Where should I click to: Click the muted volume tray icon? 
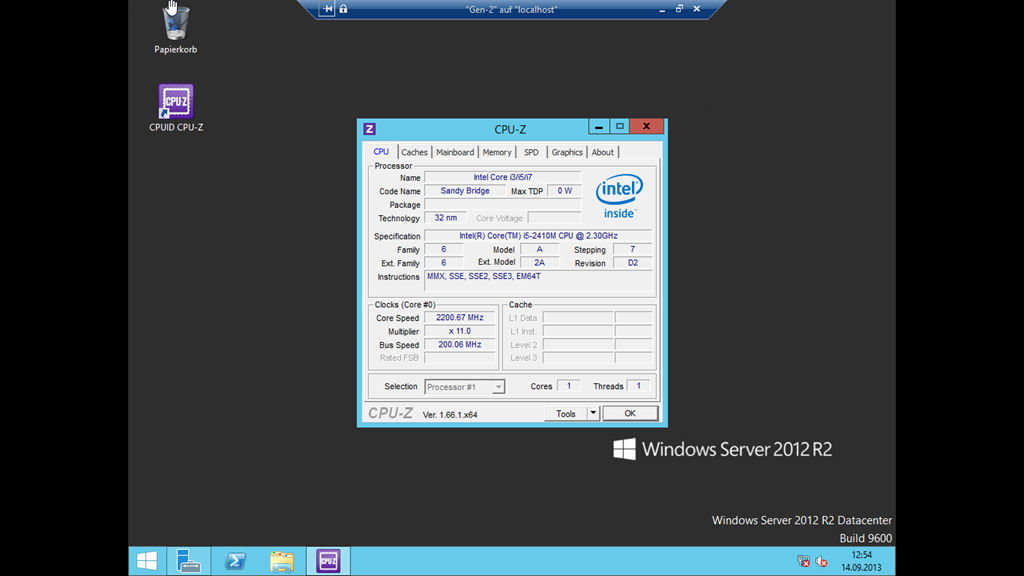coord(822,561)
